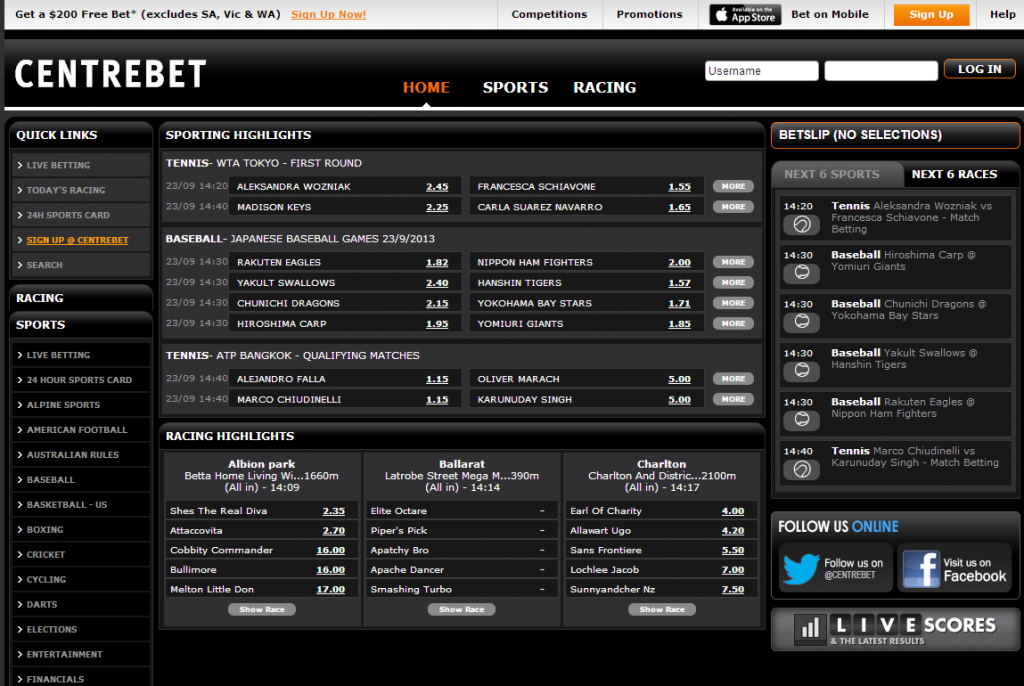Image resolution: width=1024 pixels, height=686 pixels.
Task: Select Yakult Swallows odds 2.40
Action: (x=437, y=283)
